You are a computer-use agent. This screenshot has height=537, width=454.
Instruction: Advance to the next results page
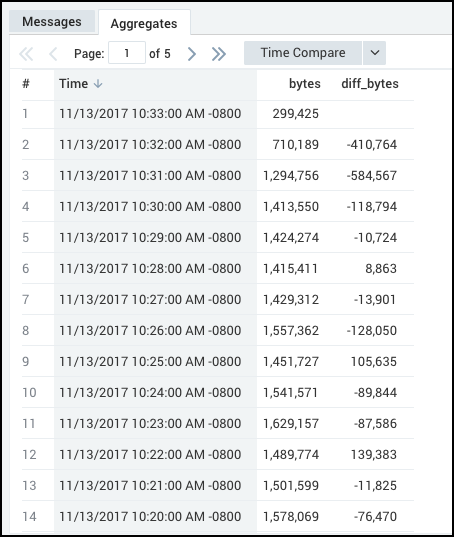click(x=192, y=54)
